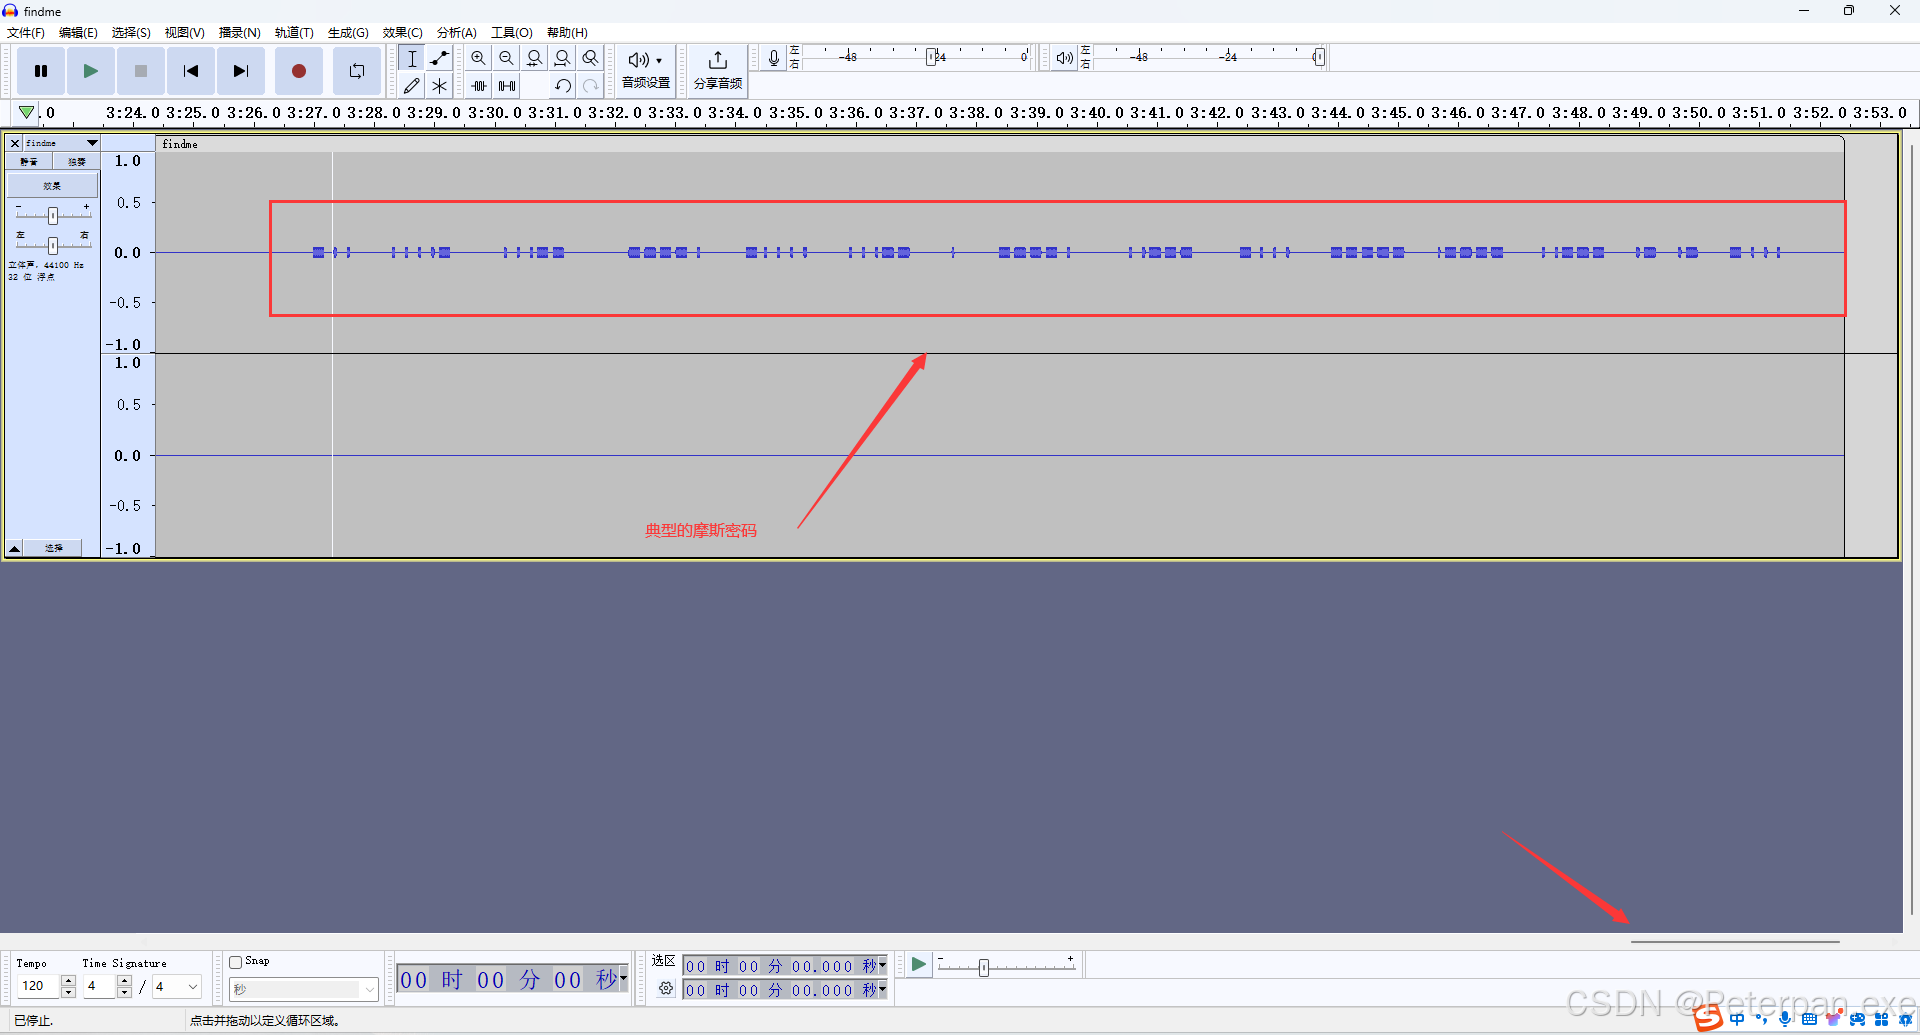
Task: Adjust the playback level slider
Action: (1319, 57)
